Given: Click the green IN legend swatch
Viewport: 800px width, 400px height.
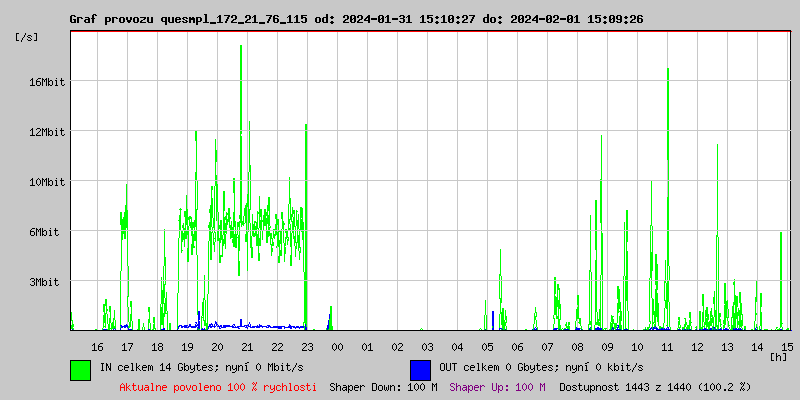Looking at the screenshot, I should tap(80, 369).
